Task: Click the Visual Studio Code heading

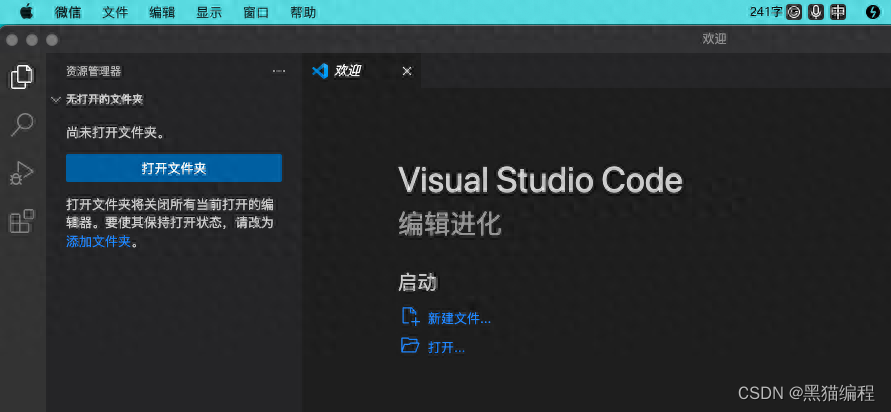Action: (540, 180)
